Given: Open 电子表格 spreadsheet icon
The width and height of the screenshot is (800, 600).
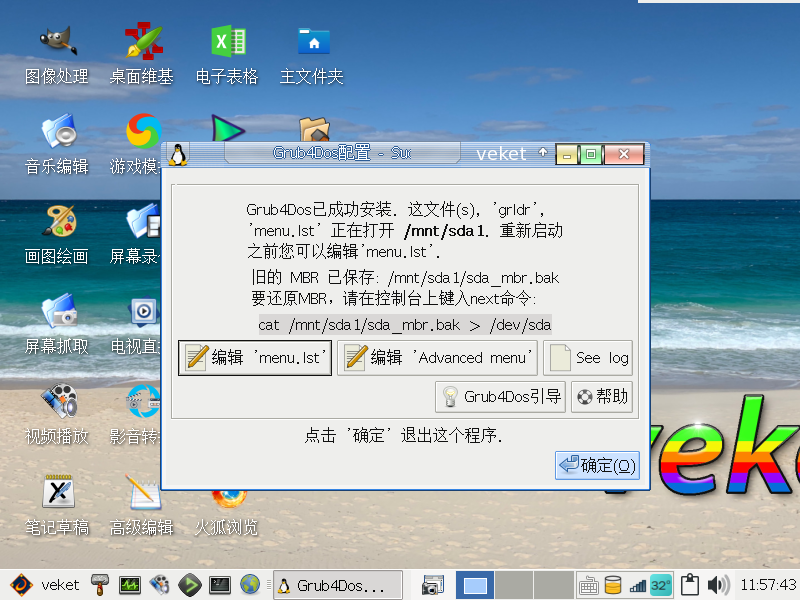Looking at the screenshot, I should pyautogui.click(x=228, y=41).
